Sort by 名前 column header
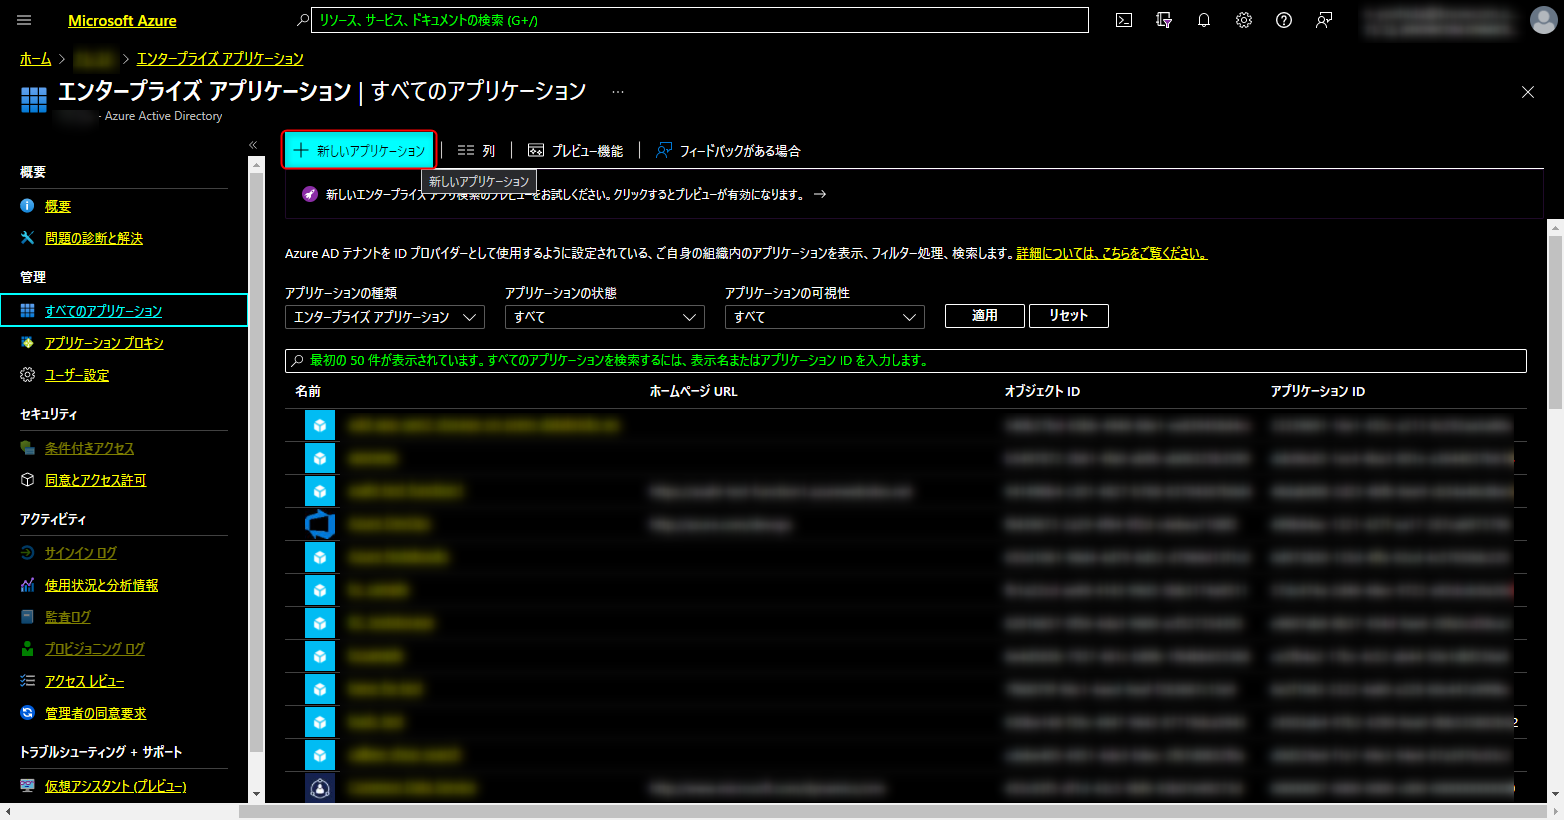1564x820 pixels. [308, 392]
